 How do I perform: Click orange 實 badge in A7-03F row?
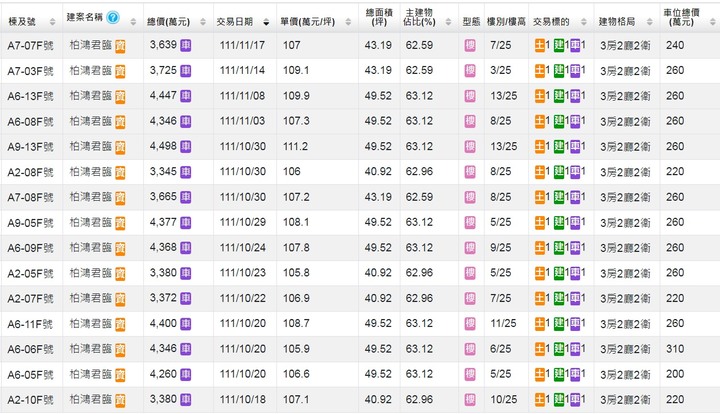[x=120, y=71]
